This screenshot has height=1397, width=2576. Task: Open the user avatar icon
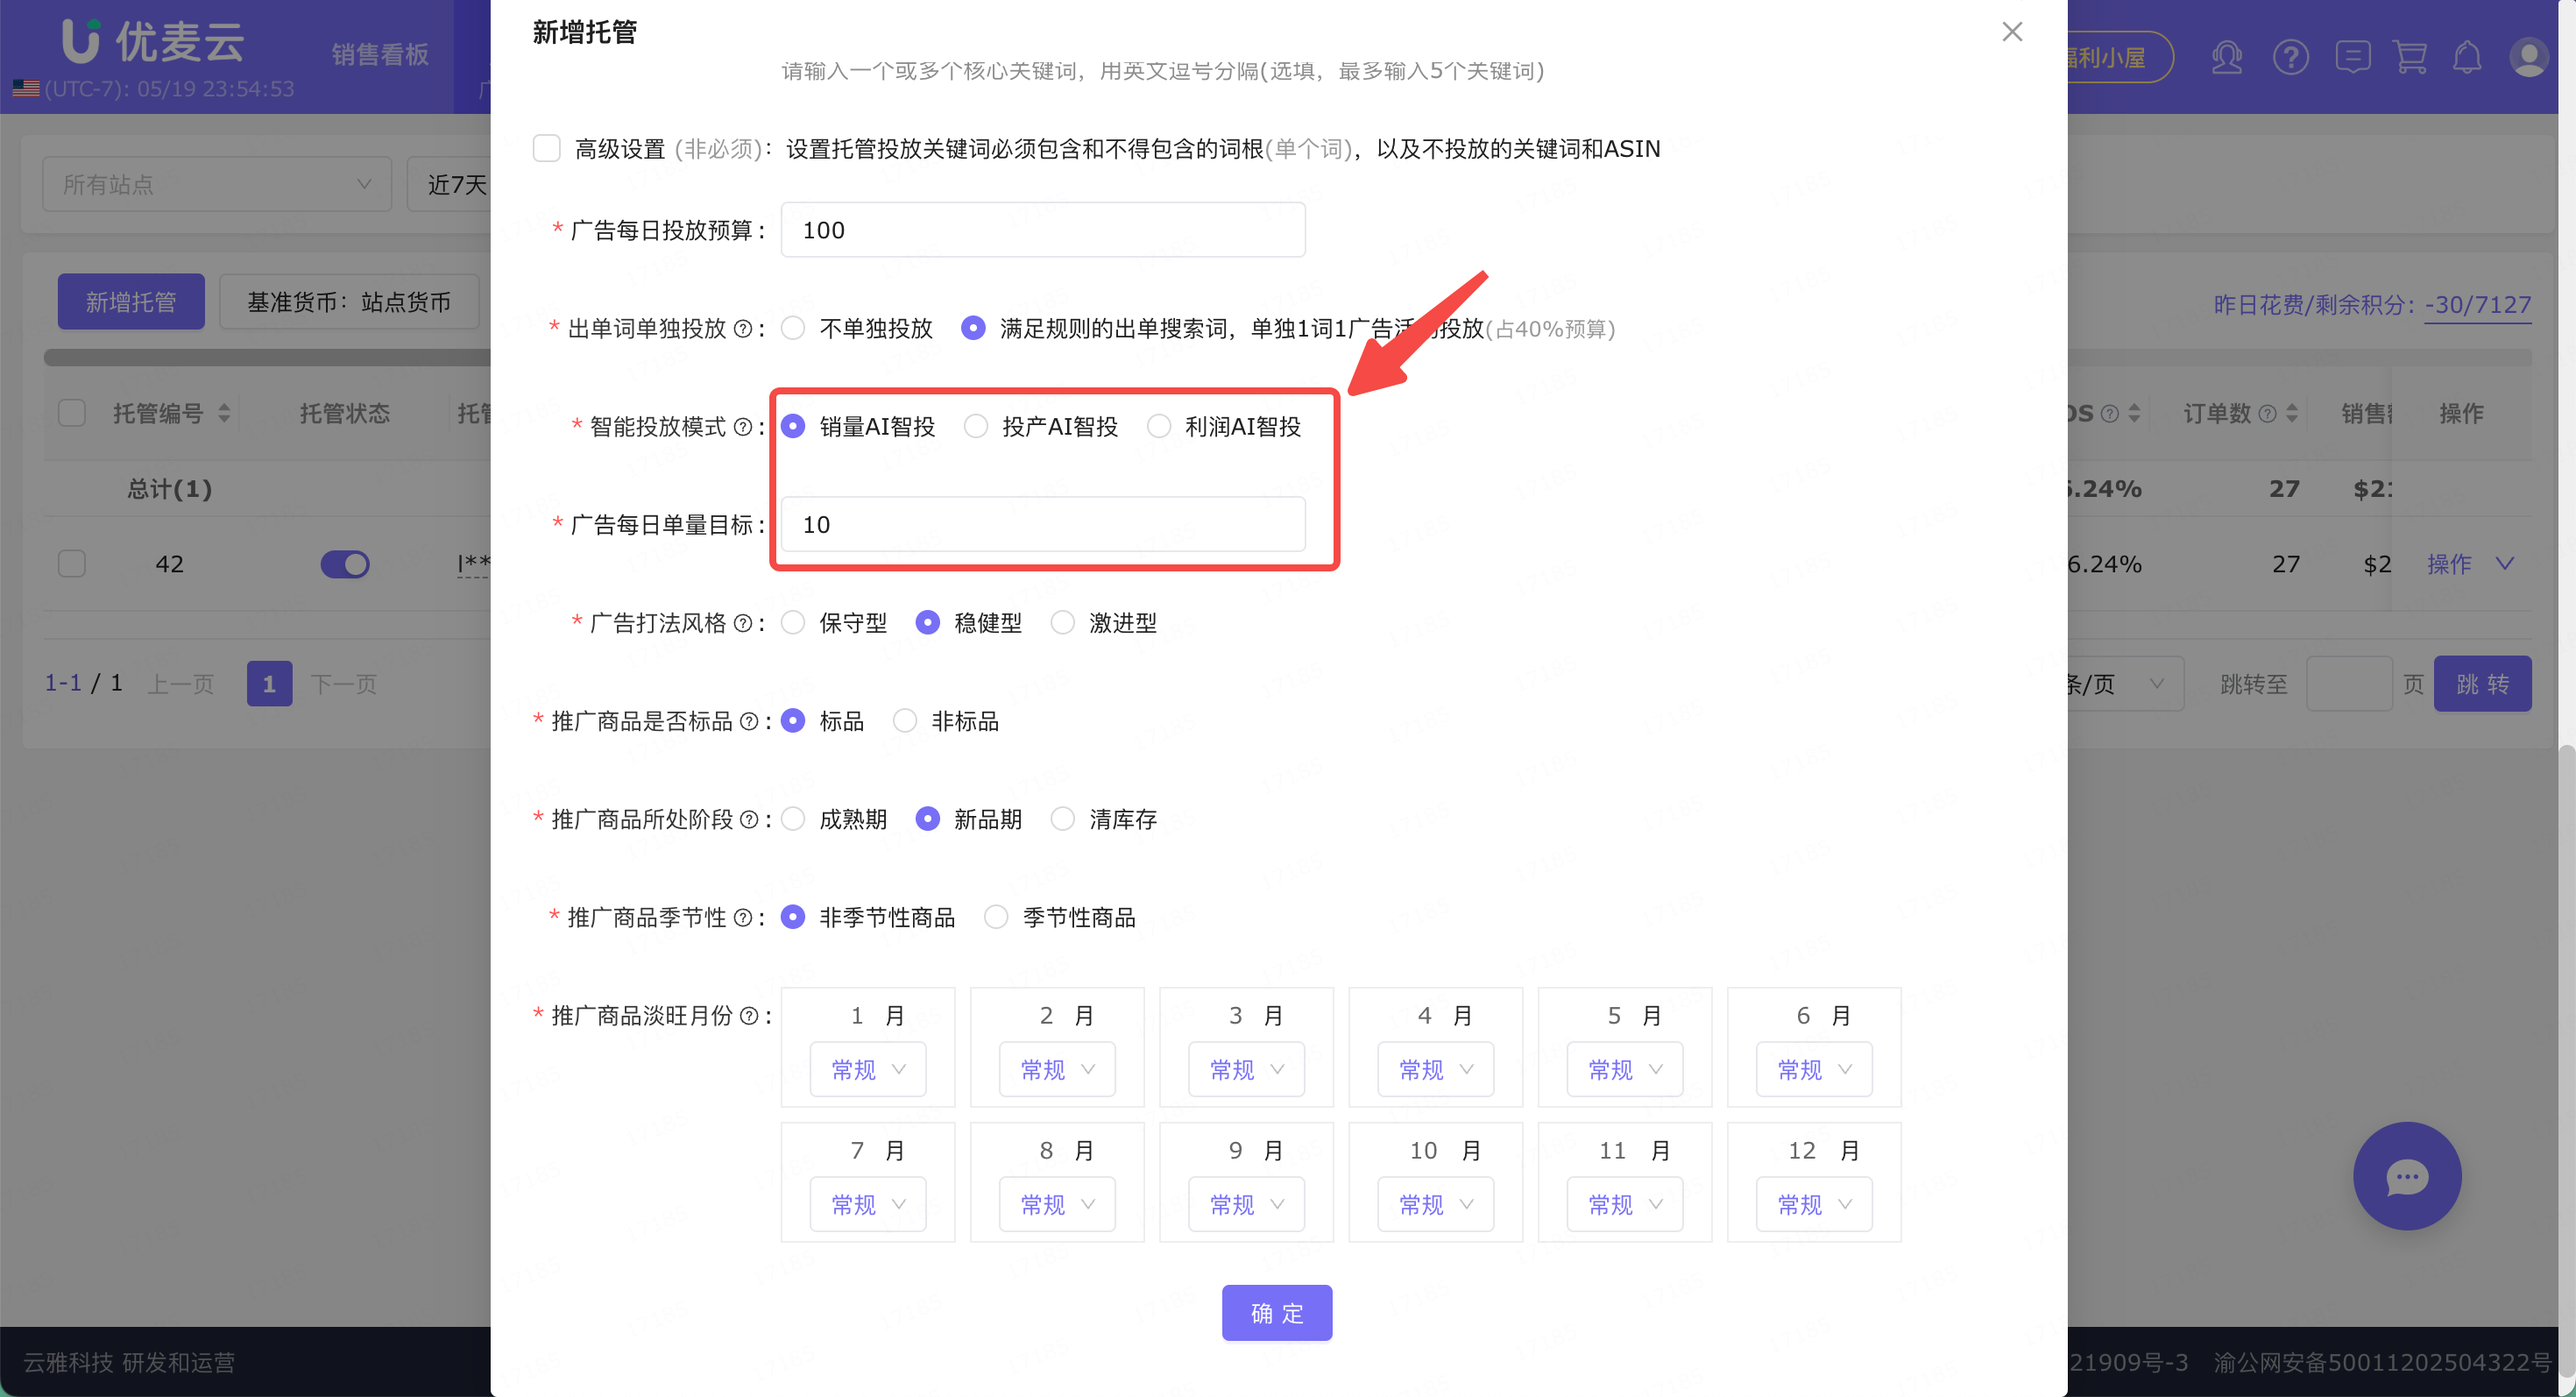[x=2528, y=57]
